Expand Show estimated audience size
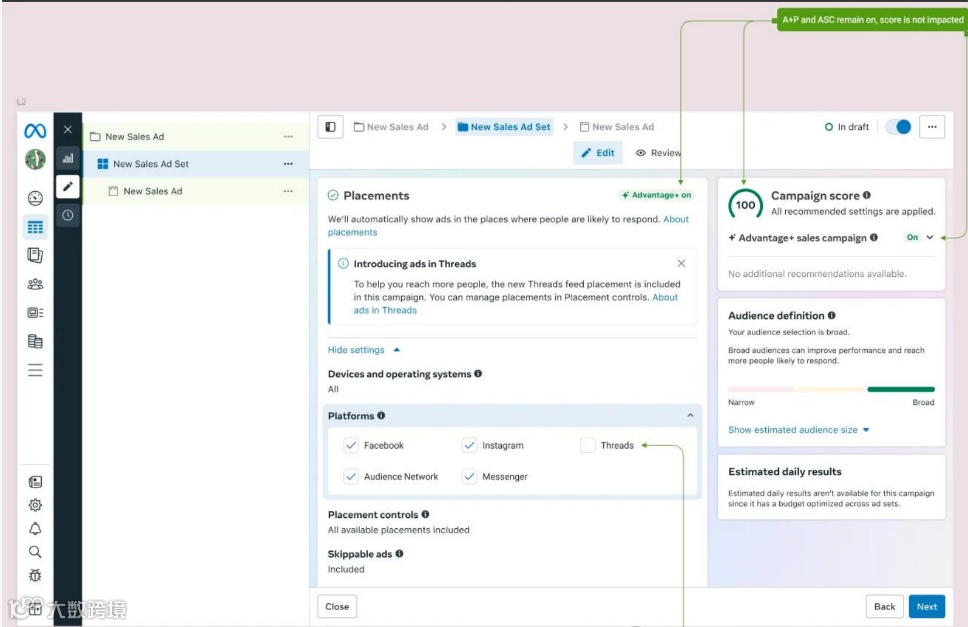This screenshot has width=968, height=627. (x=798, y=430)
